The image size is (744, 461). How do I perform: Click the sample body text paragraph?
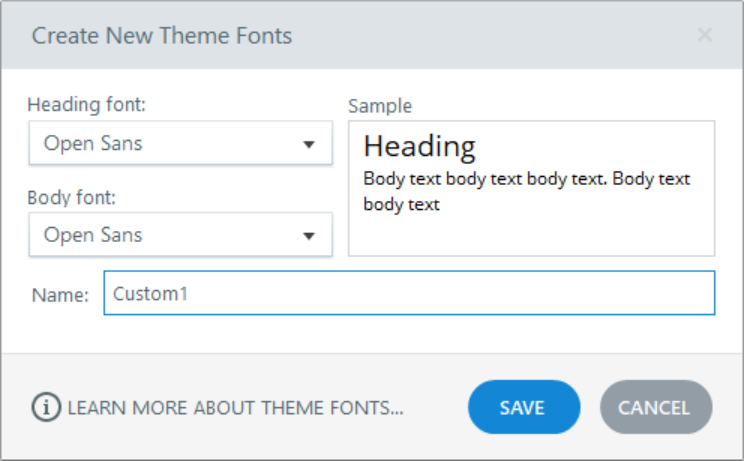(x=526, y=191)
